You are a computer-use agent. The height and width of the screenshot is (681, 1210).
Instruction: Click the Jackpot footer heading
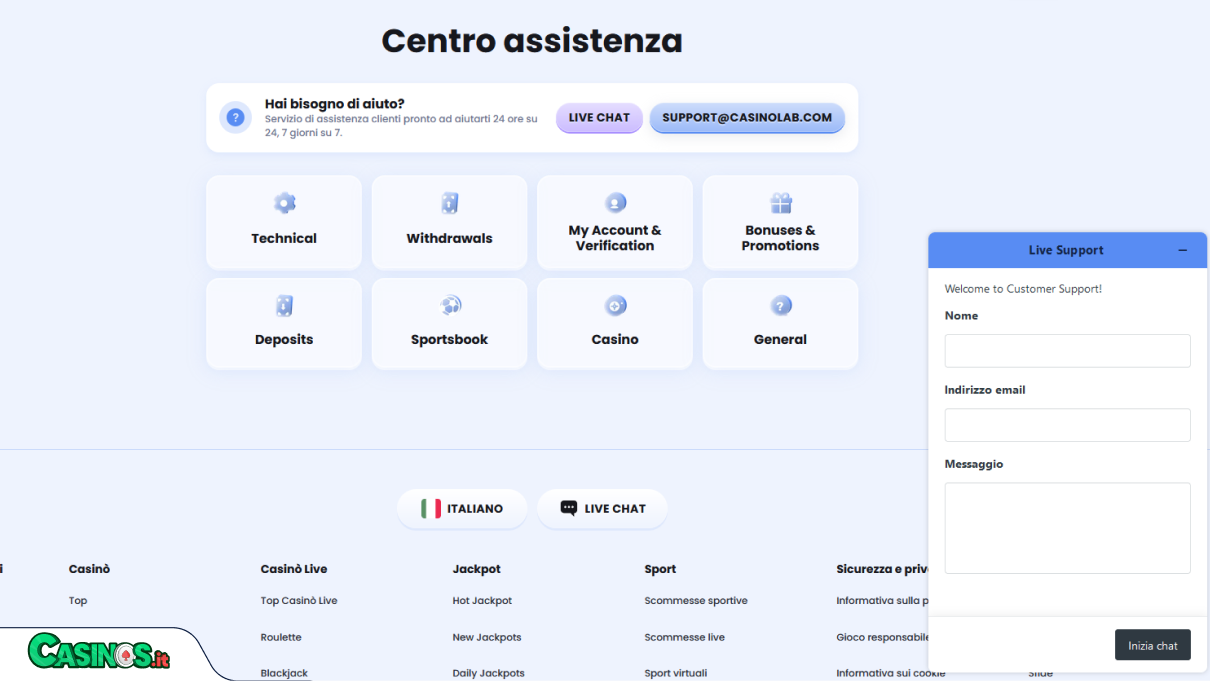[x=477, y=569]
